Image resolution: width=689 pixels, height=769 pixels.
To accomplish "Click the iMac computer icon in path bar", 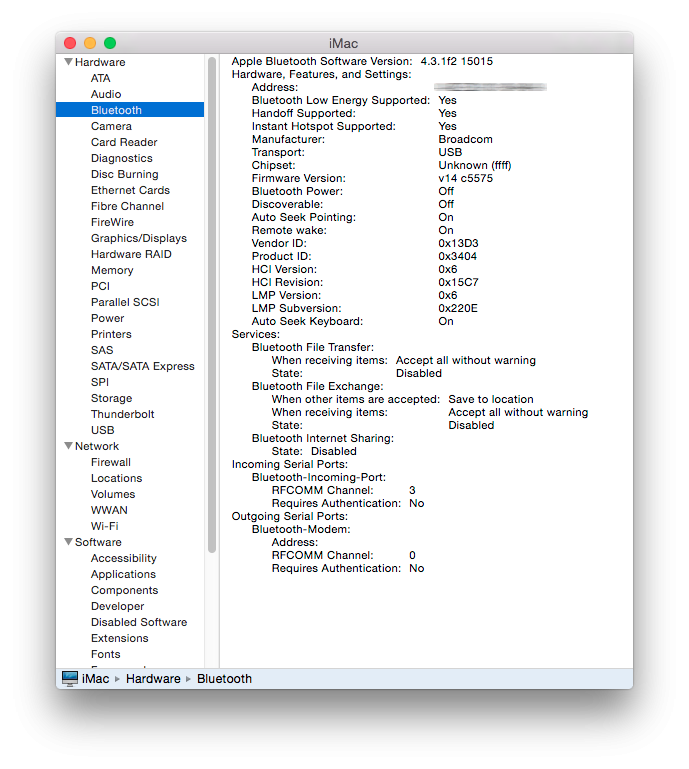I will 70,679.
